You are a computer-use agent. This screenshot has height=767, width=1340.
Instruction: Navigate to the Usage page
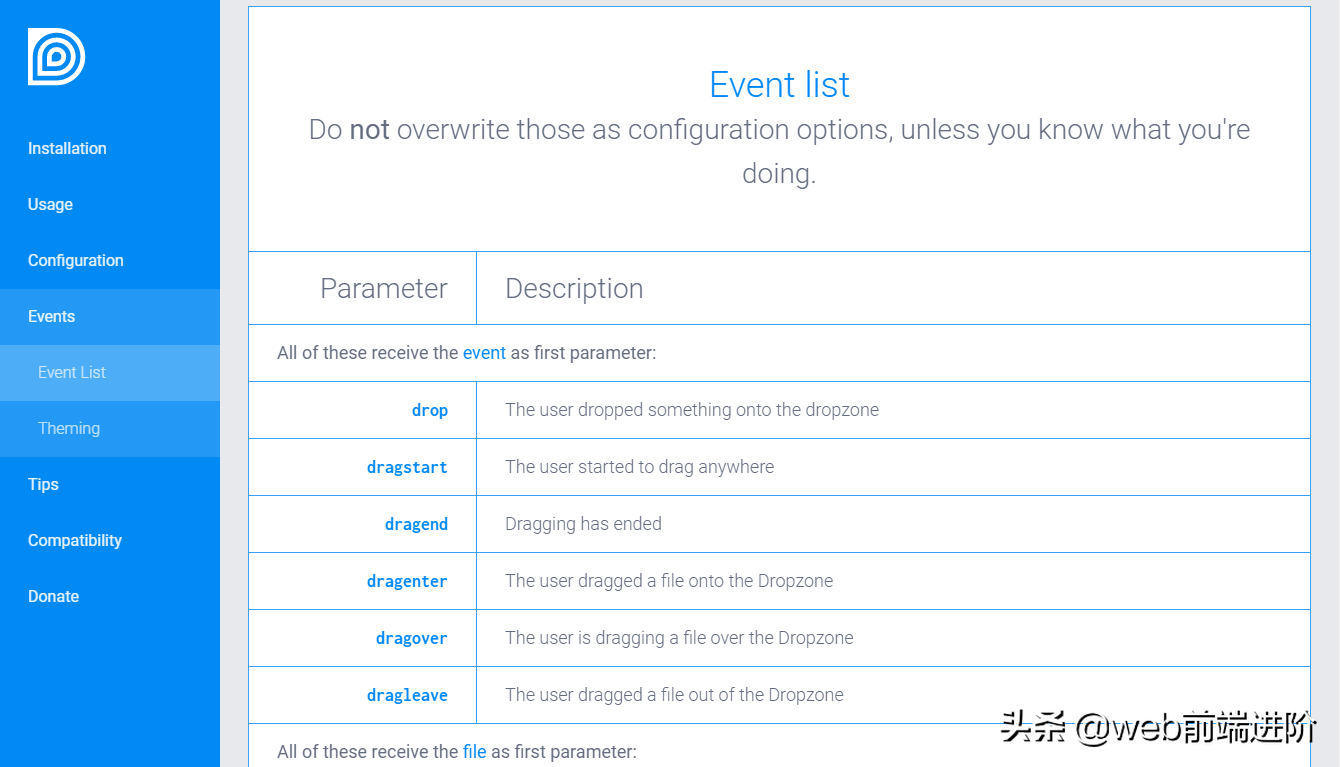50,204
